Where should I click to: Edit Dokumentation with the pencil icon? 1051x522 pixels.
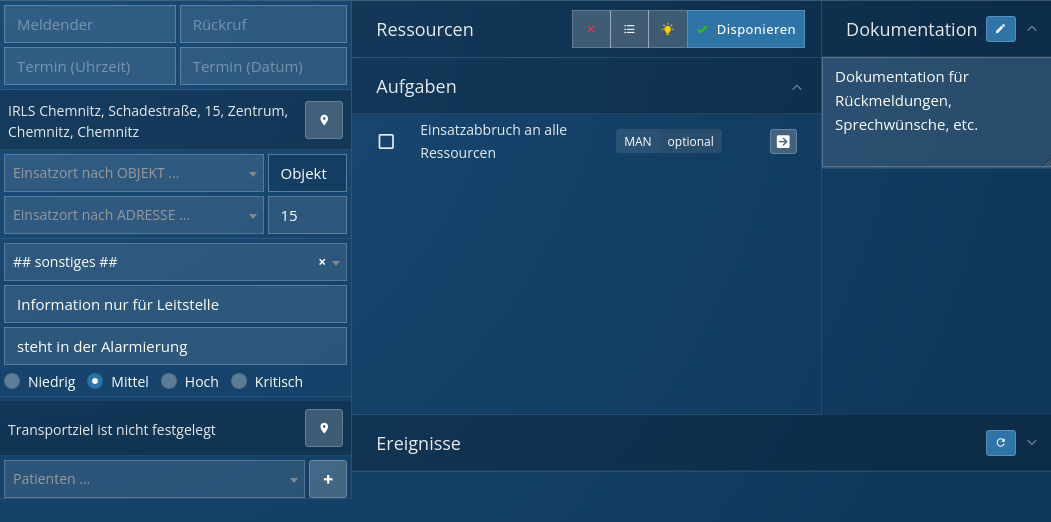coord(1000,29)
